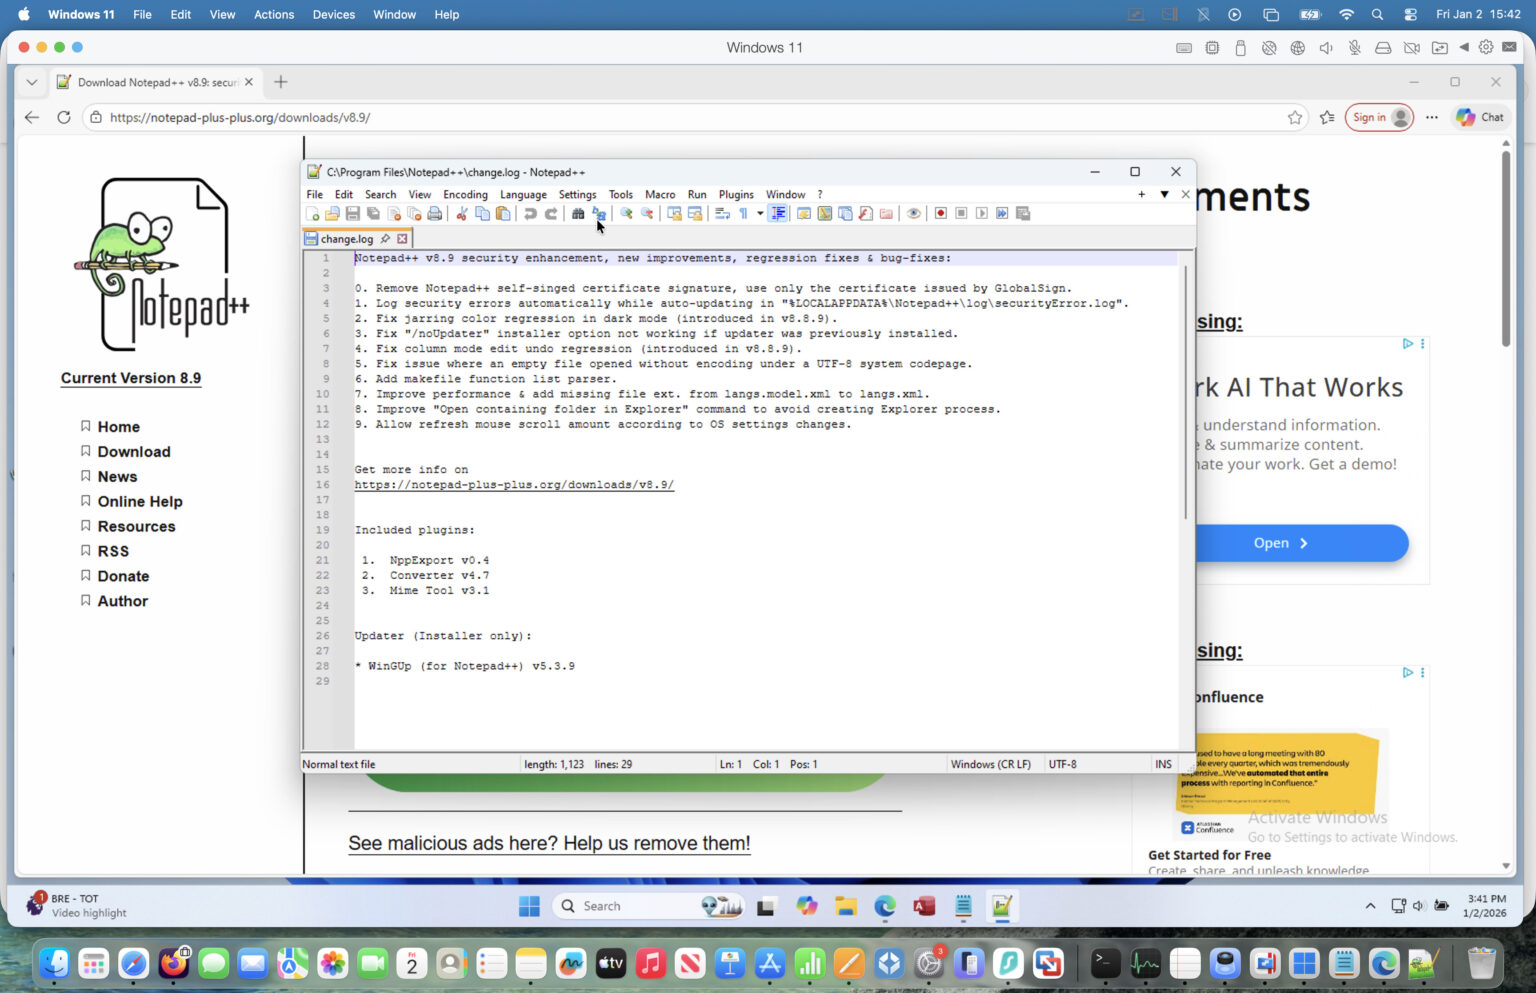Image resolution: width=1536 pixels, height=993 pixels.
Task: Print the change.log file via toolbar
Action: [x=434, y=213]
